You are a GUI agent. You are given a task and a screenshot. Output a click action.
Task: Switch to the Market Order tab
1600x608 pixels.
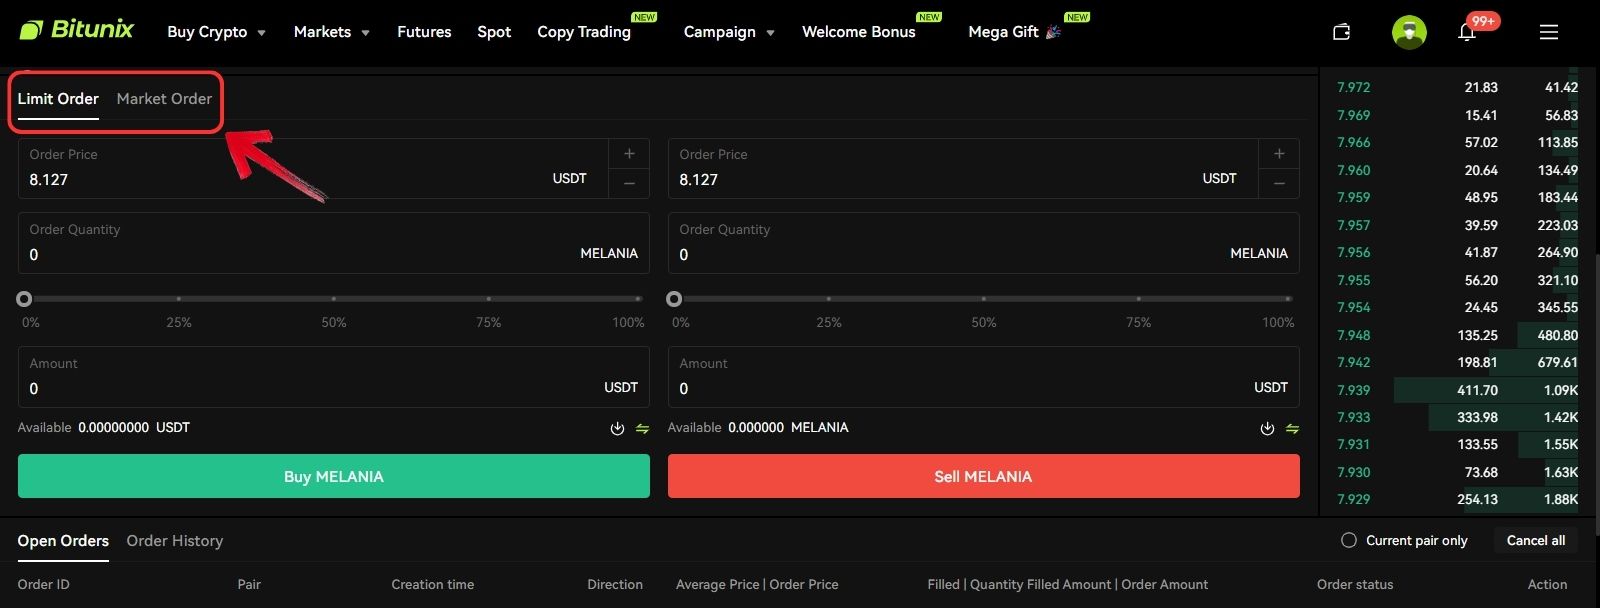tap(164, 99)
